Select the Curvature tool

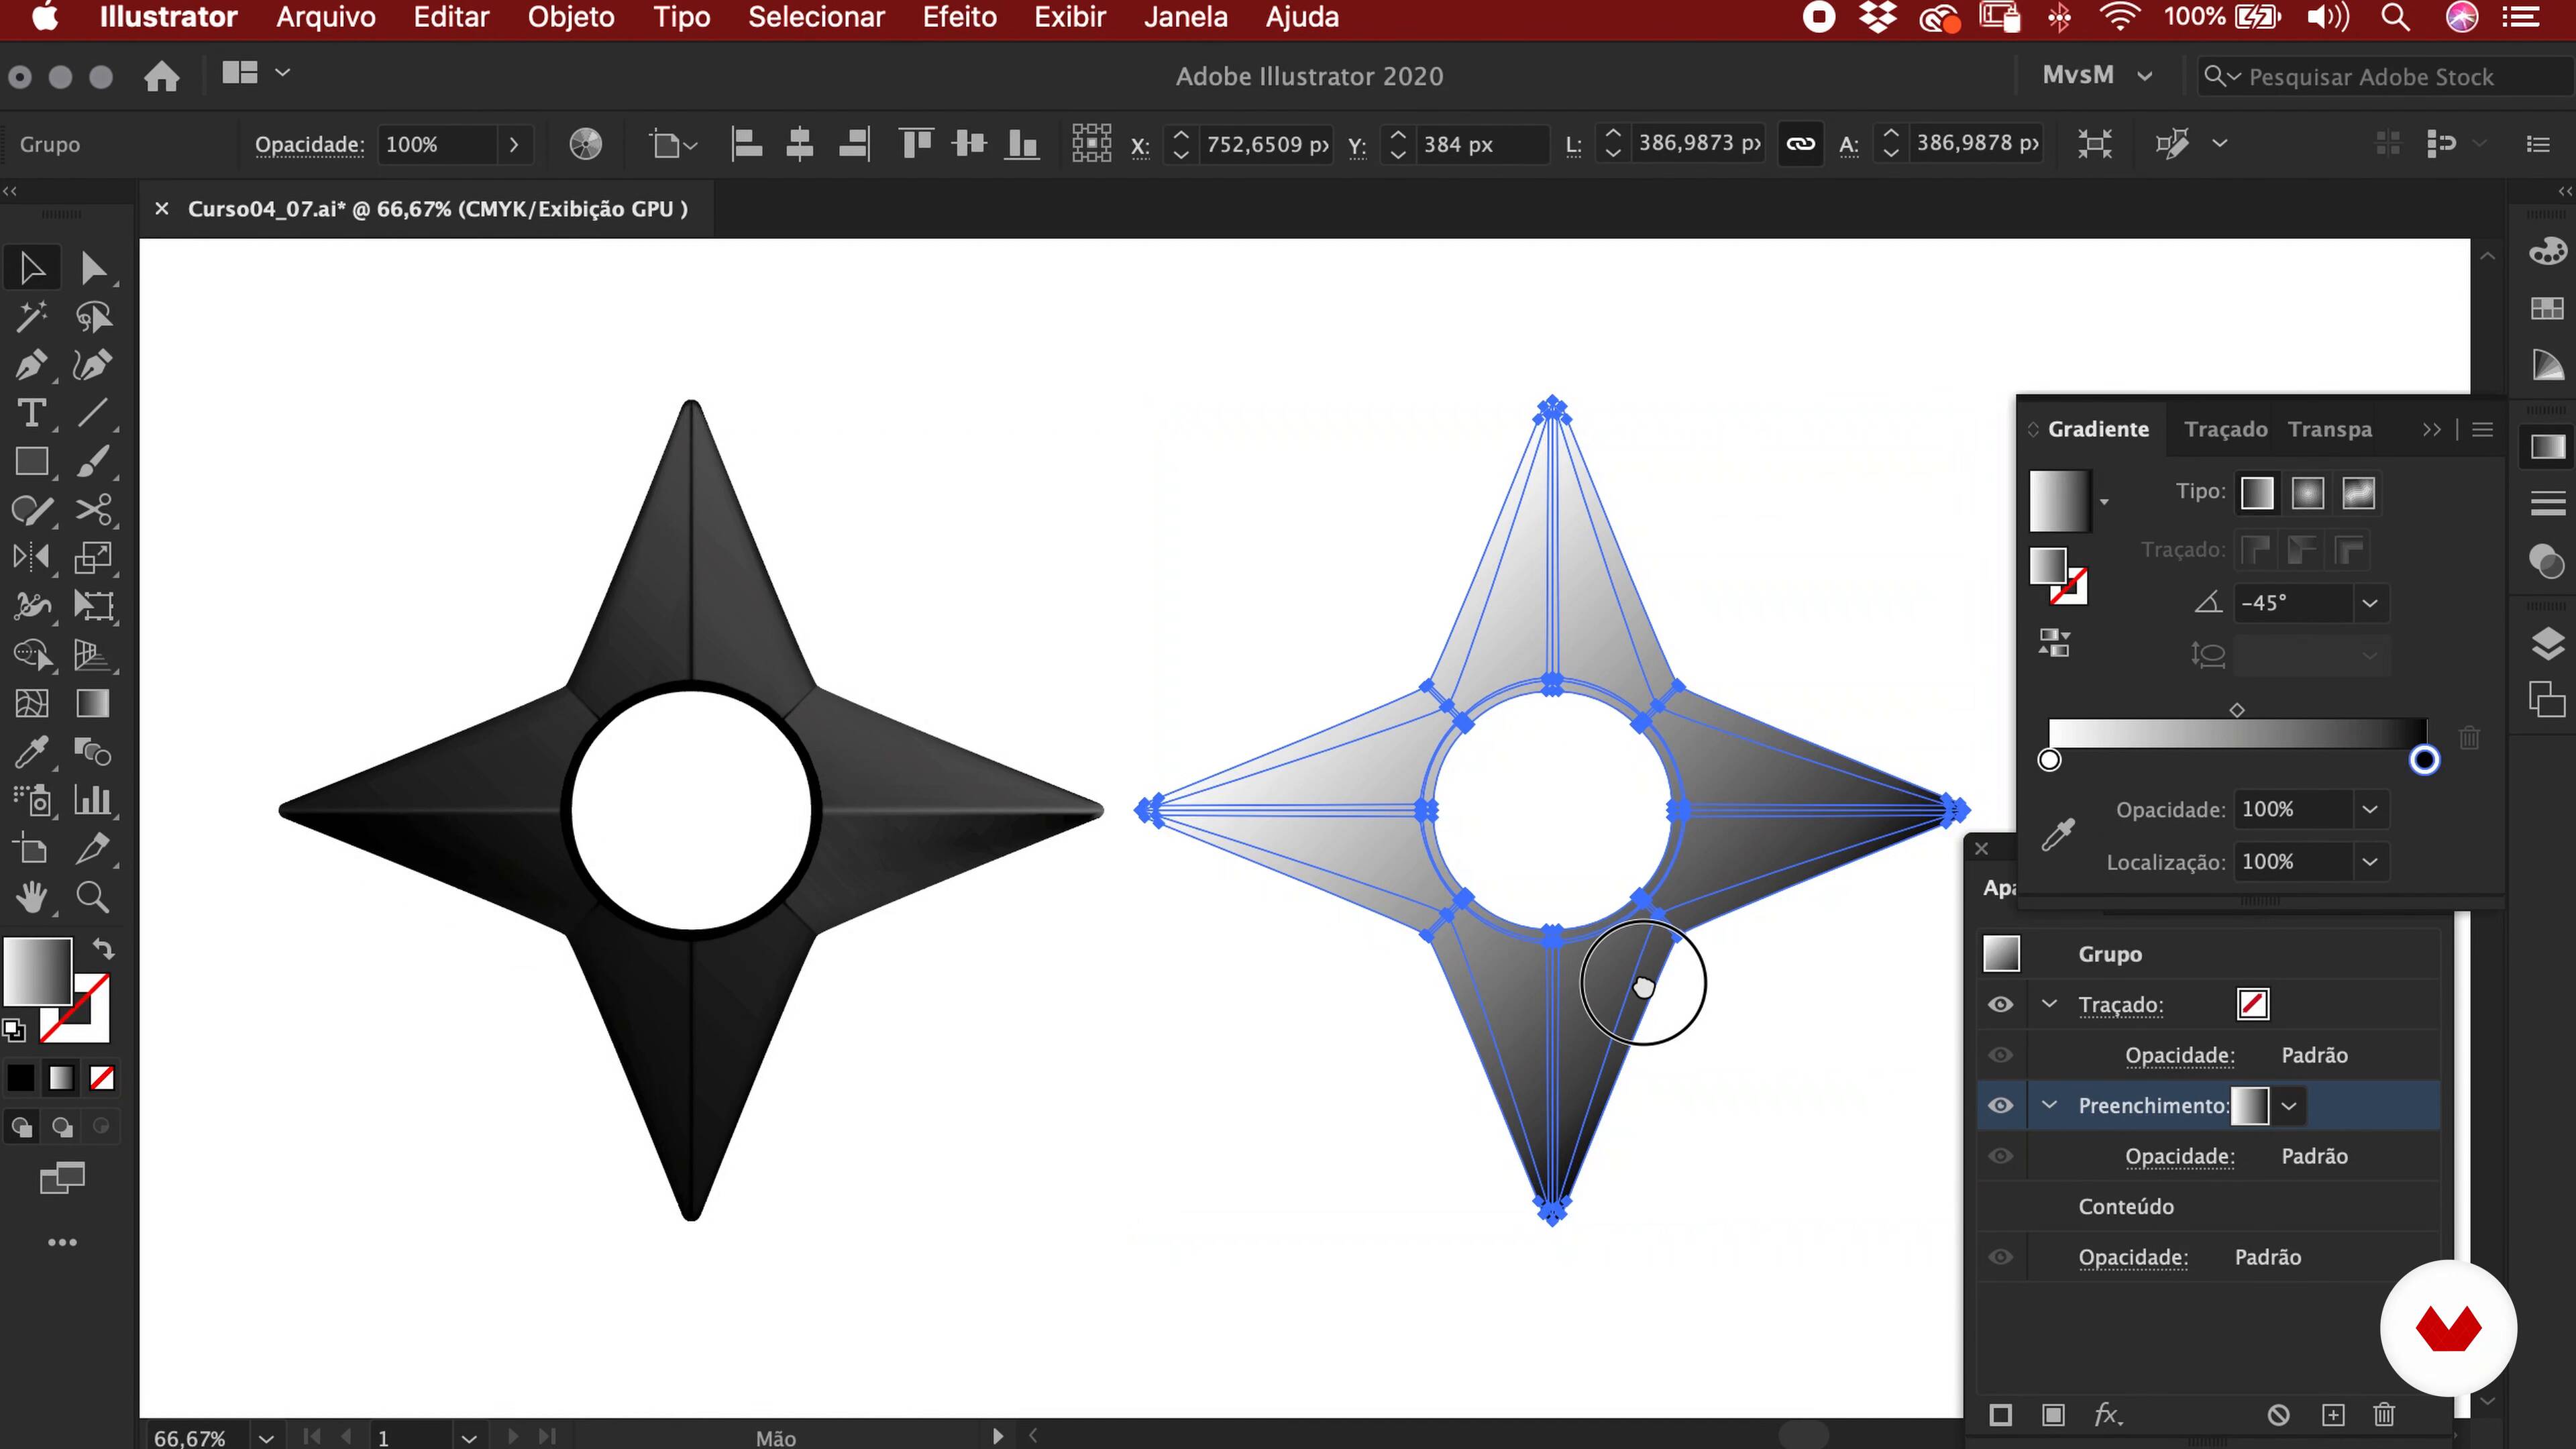(x=93, y=365)
